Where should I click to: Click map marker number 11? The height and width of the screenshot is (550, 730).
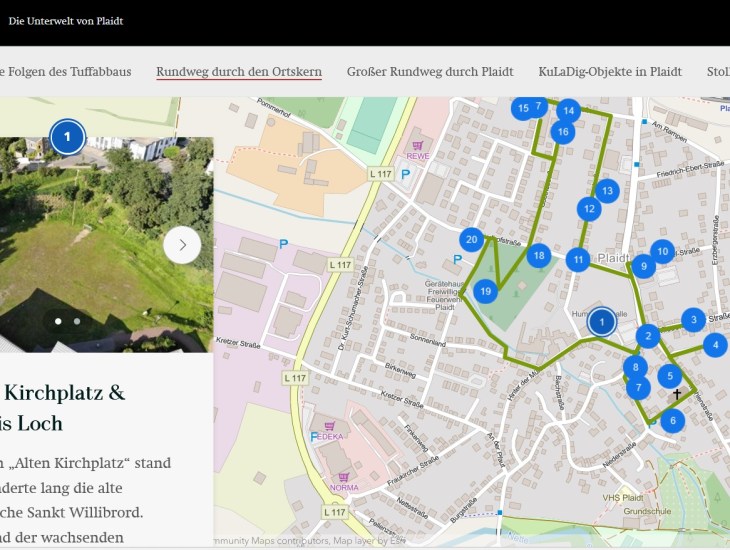(x=577, y=260)
